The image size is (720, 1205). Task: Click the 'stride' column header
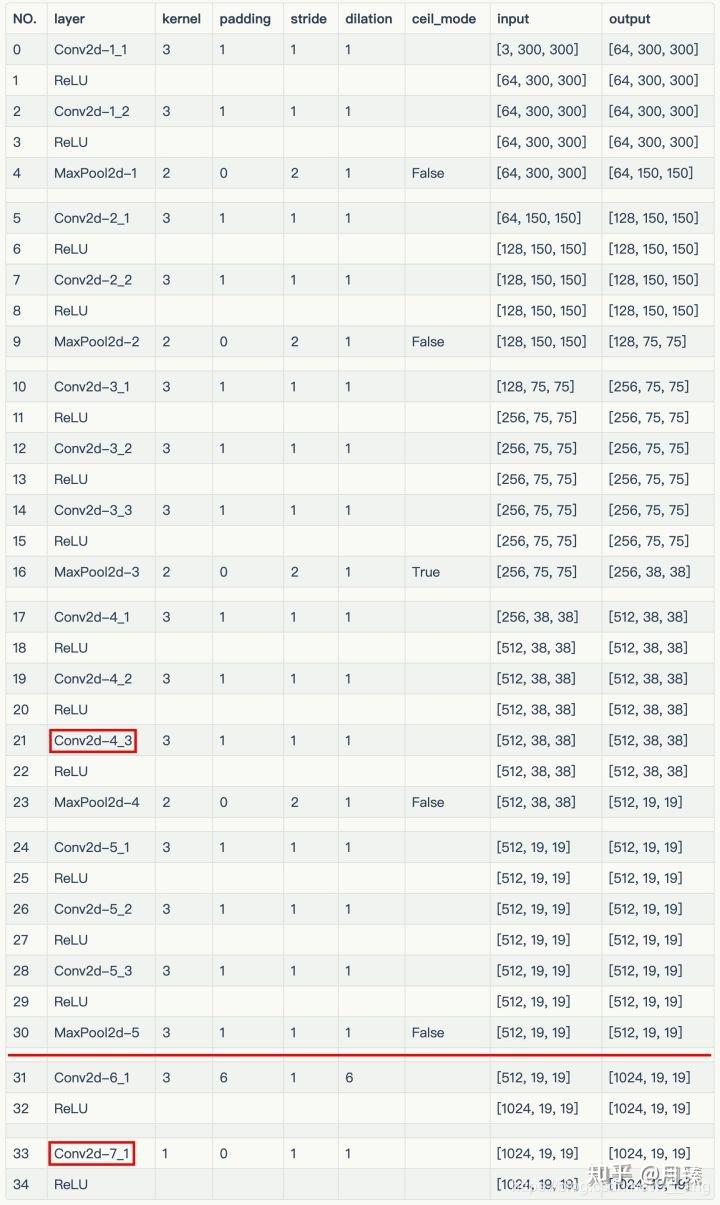(x=307, y=19)
